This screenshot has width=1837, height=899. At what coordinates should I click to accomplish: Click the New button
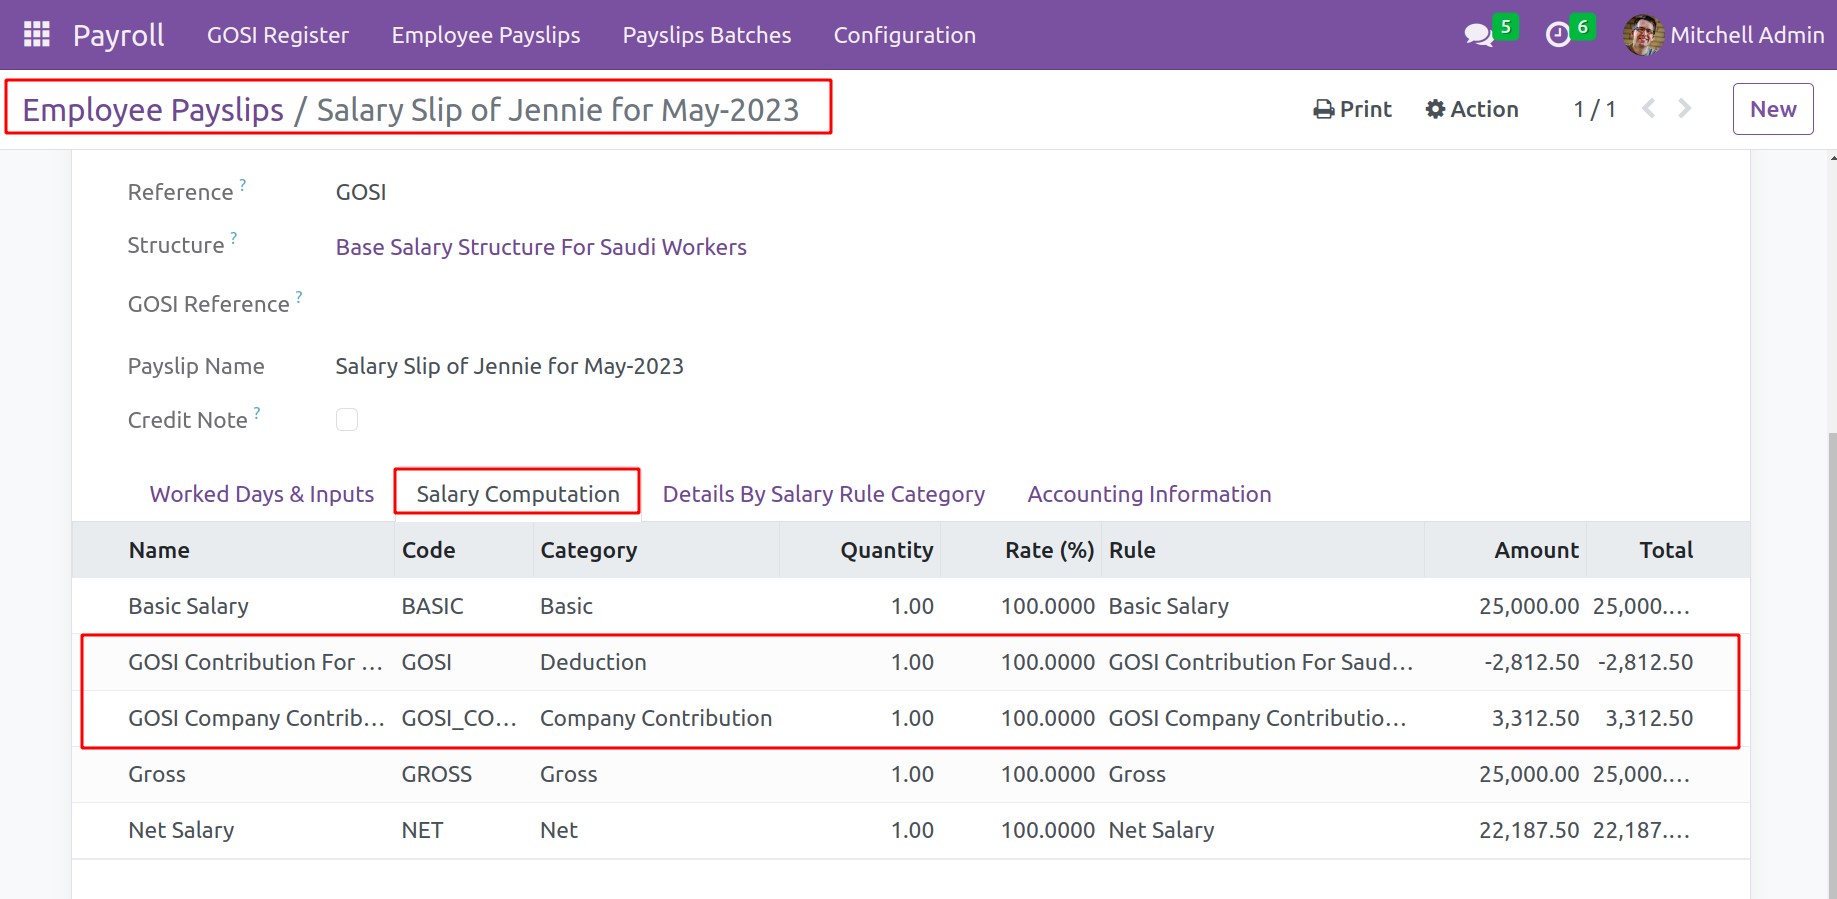click(x=1772, y=109)
